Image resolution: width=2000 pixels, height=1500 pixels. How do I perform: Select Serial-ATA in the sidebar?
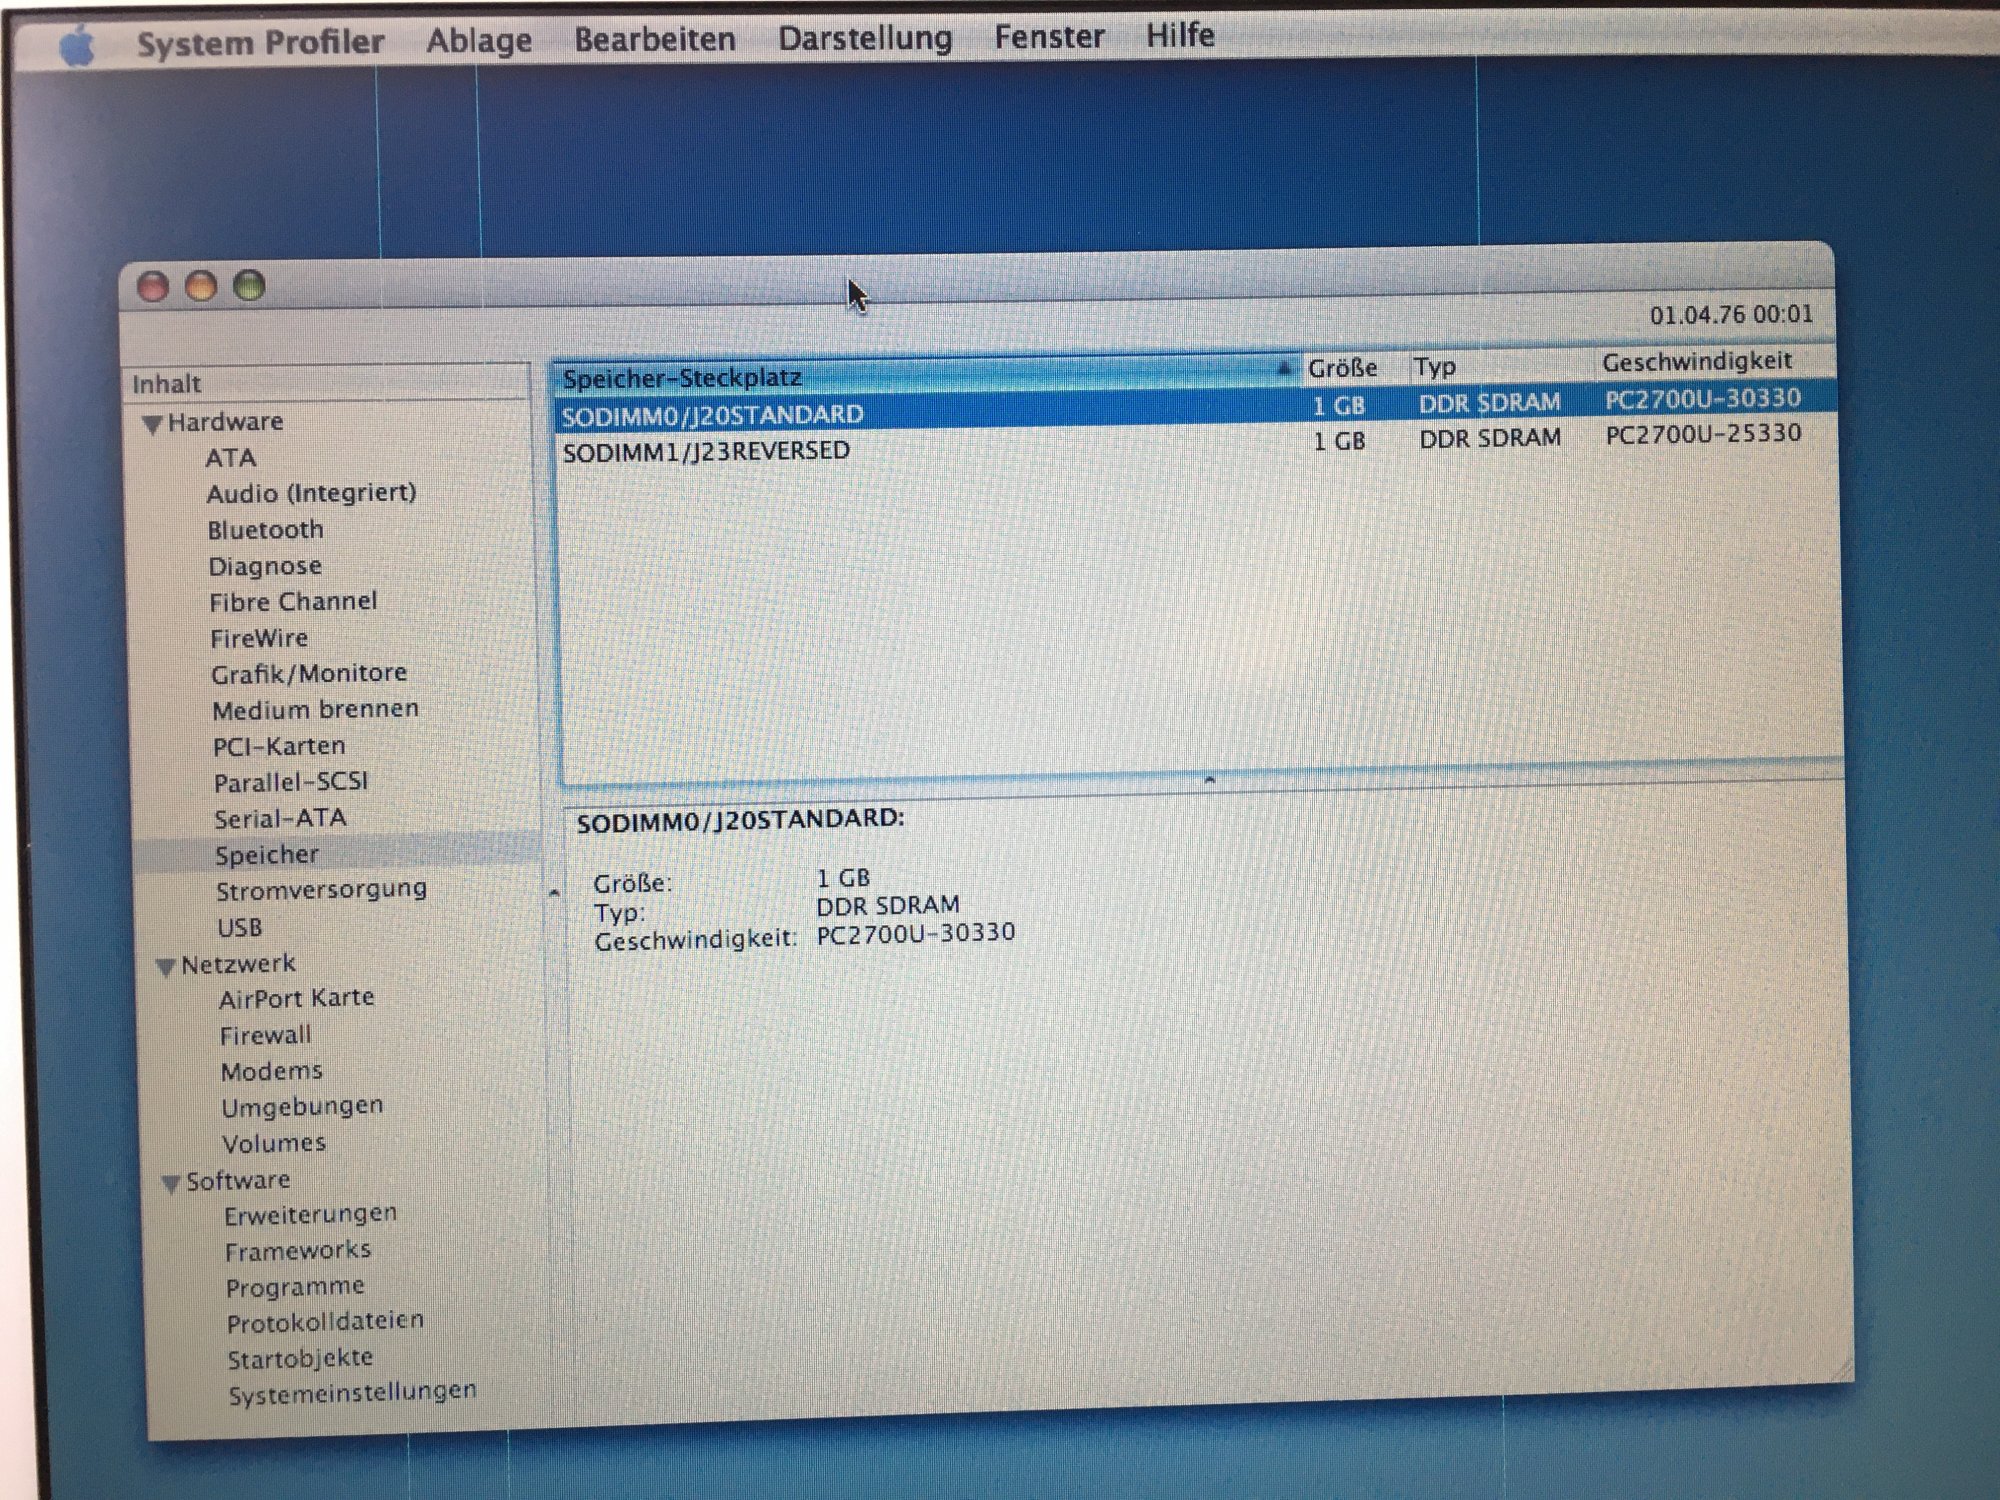[280, 819]
